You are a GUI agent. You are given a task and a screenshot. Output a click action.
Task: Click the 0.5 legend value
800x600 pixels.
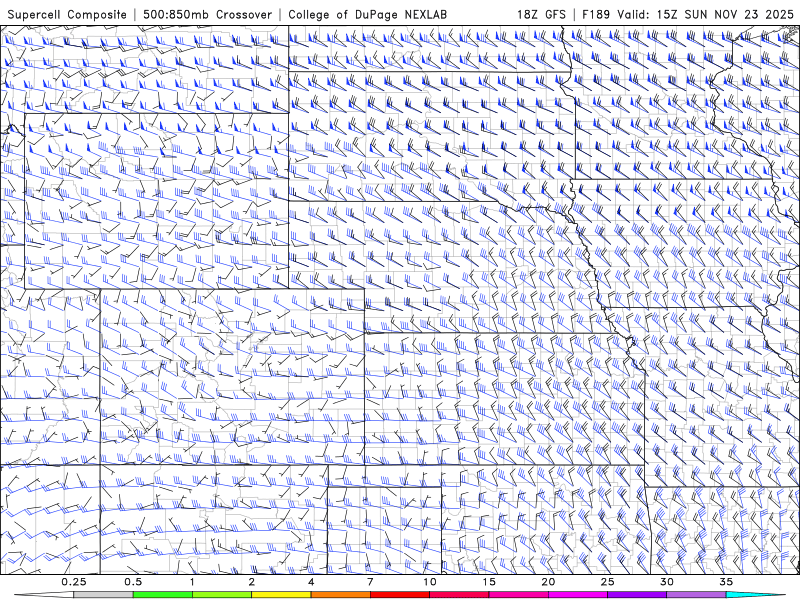[x=133, y=582]
